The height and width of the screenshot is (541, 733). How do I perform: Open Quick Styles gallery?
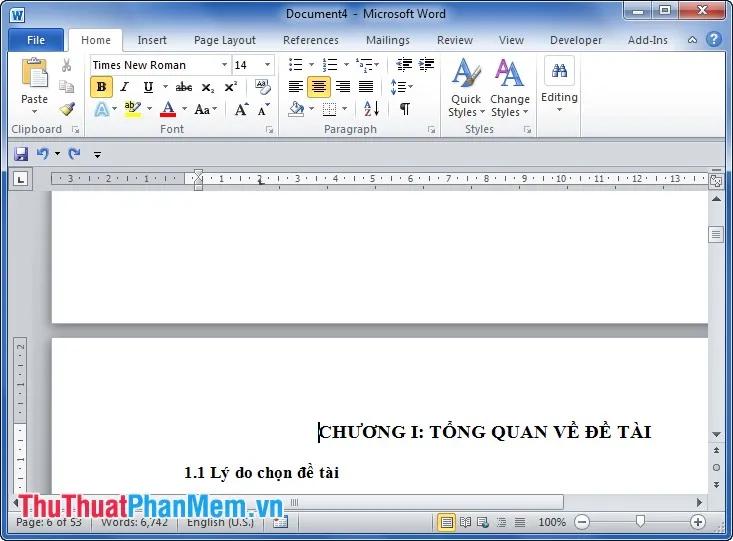coord(465,88)
